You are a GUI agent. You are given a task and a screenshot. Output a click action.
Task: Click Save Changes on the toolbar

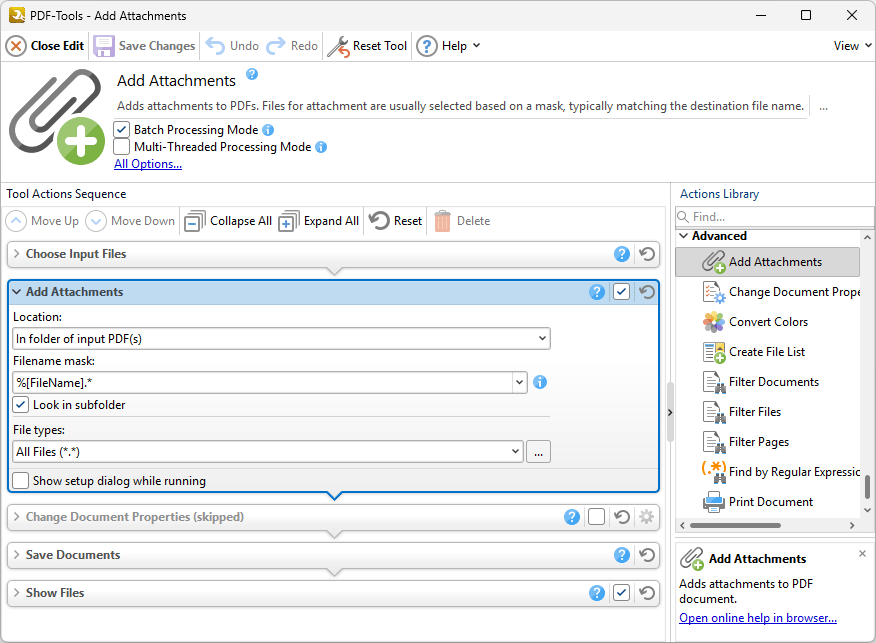click(x=144, y=45)
